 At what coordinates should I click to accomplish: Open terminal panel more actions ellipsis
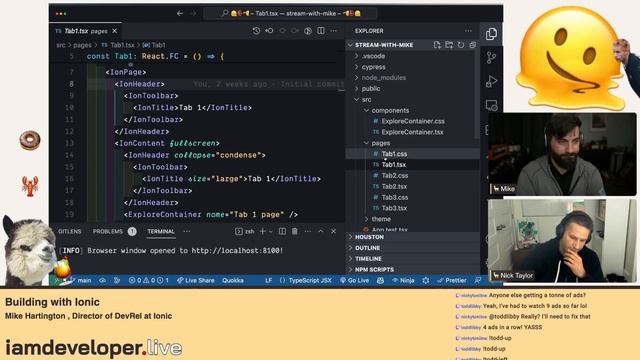[308, 231]
